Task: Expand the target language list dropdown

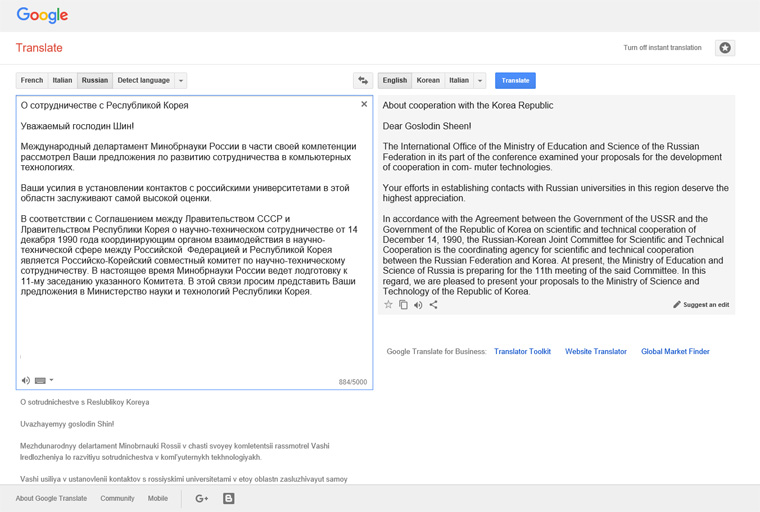Action: coord(480,80)
